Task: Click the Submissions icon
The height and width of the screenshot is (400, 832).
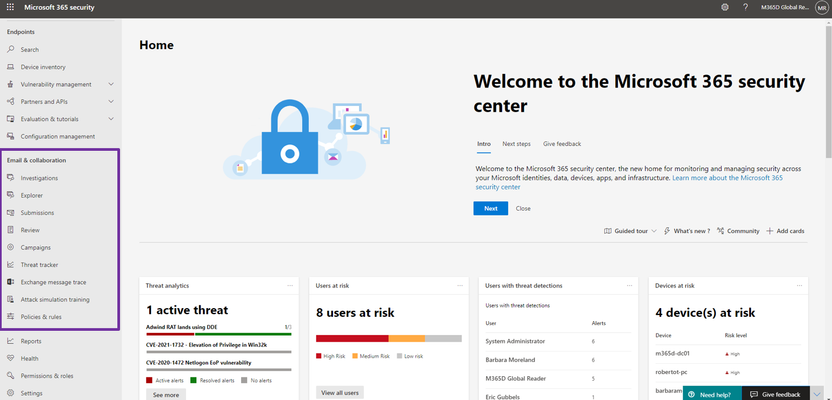Action: tap(11, 213)
